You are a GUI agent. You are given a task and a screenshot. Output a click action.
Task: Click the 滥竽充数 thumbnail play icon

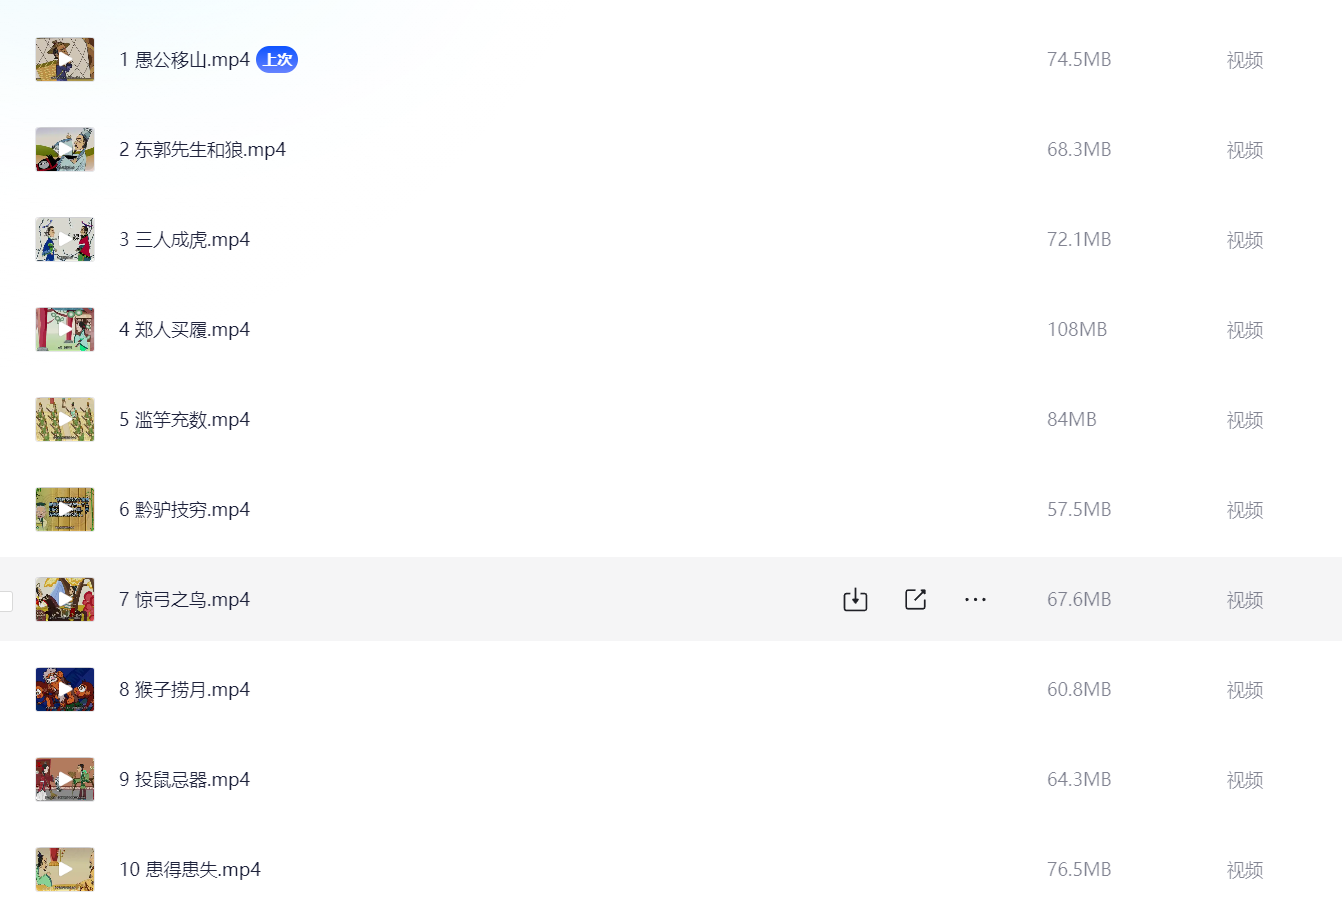coord(65,419)
